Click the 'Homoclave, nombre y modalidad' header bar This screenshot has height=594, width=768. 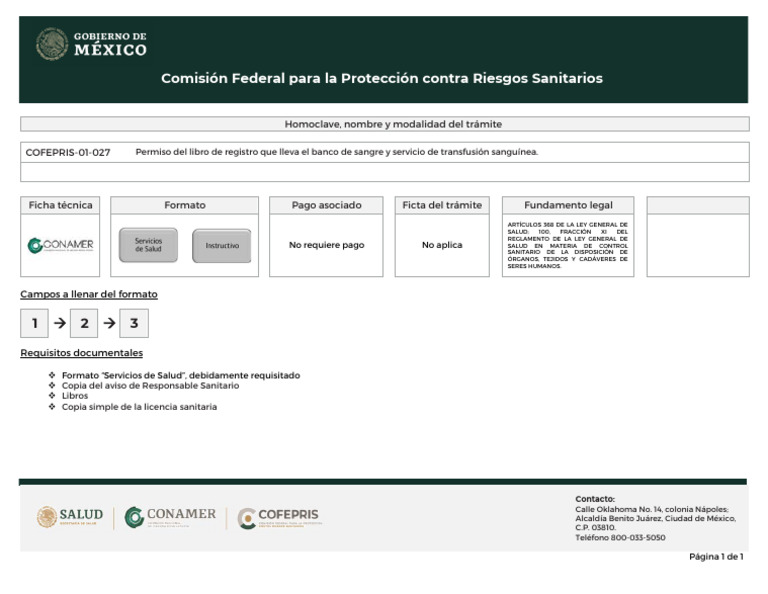pyautogui.click(x=384, y=124)
